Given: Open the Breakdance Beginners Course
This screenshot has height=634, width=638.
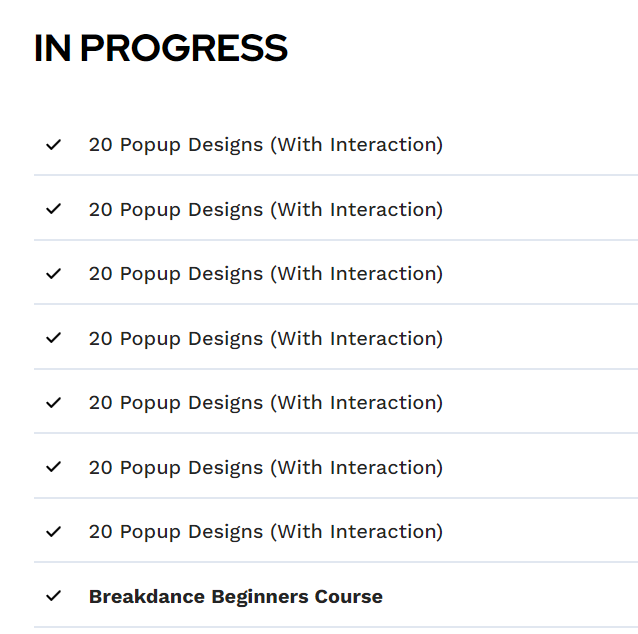Looking at the screenshot, I should pyautogui.click(x=235, y=596).
